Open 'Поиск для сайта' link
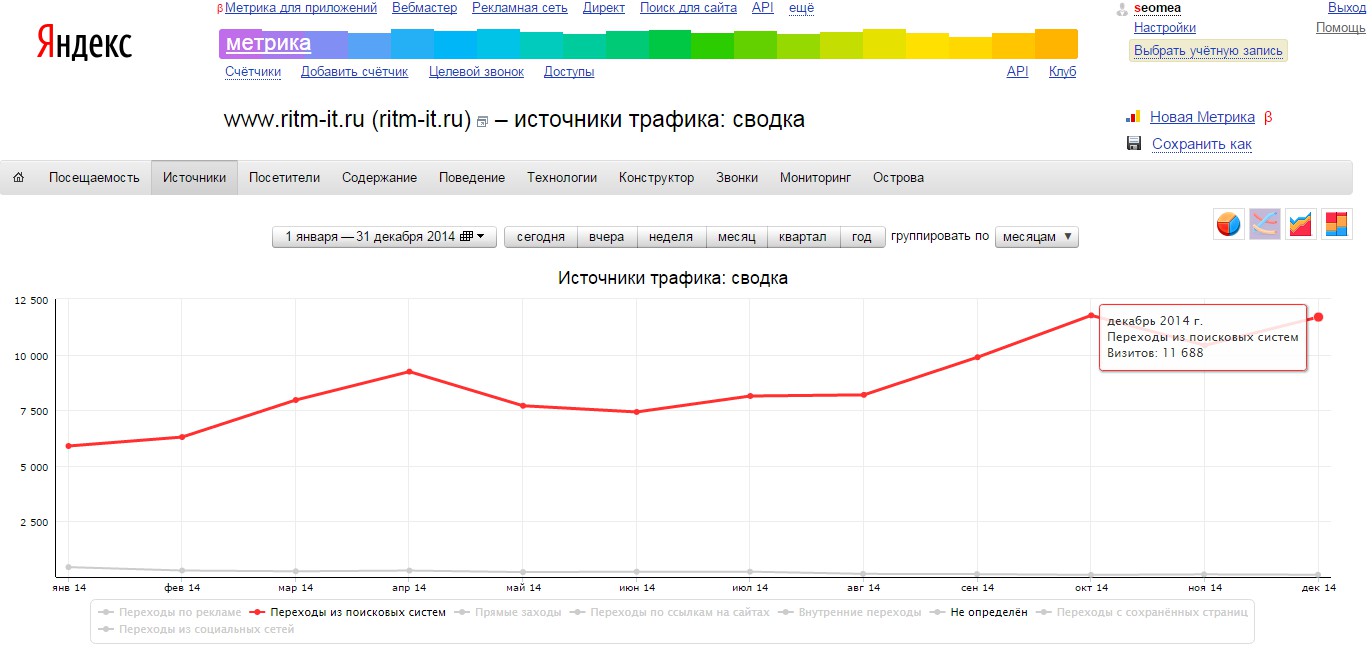This screenshot has height=655, width=1372. [688, 8]
